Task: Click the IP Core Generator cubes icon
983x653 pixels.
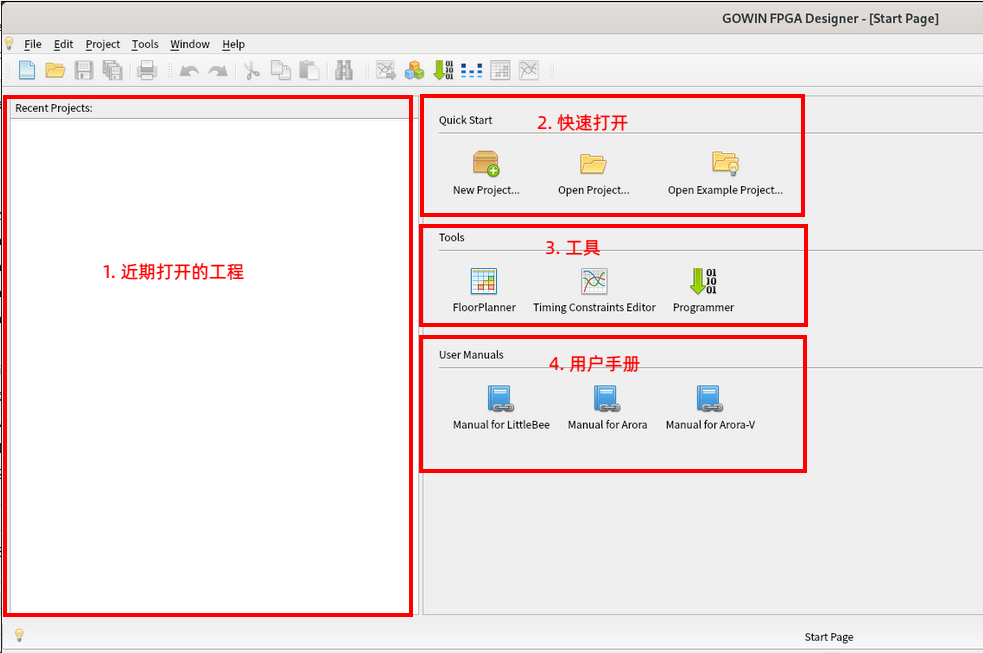Action: pyautogui.click(x=414, y=70)
